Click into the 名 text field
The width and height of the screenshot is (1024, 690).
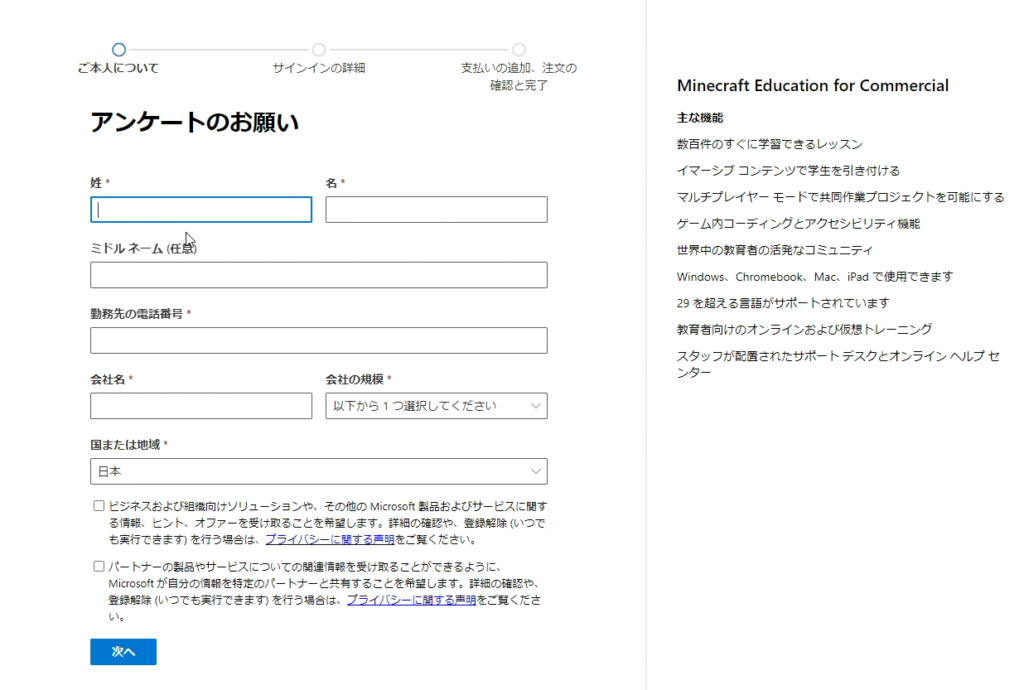[x=436, y=210]
